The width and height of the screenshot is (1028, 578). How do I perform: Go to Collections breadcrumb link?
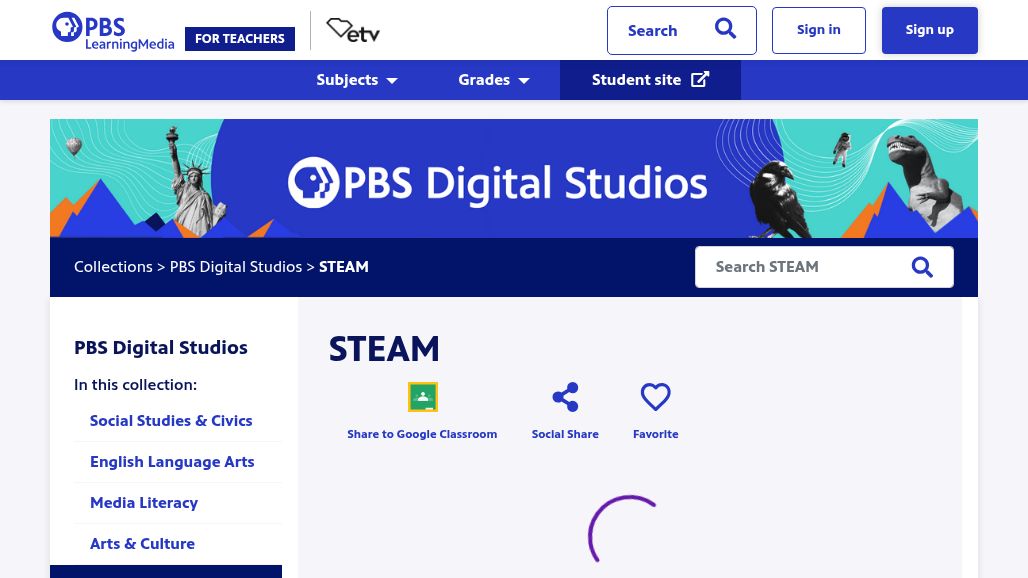click(113, 267)
